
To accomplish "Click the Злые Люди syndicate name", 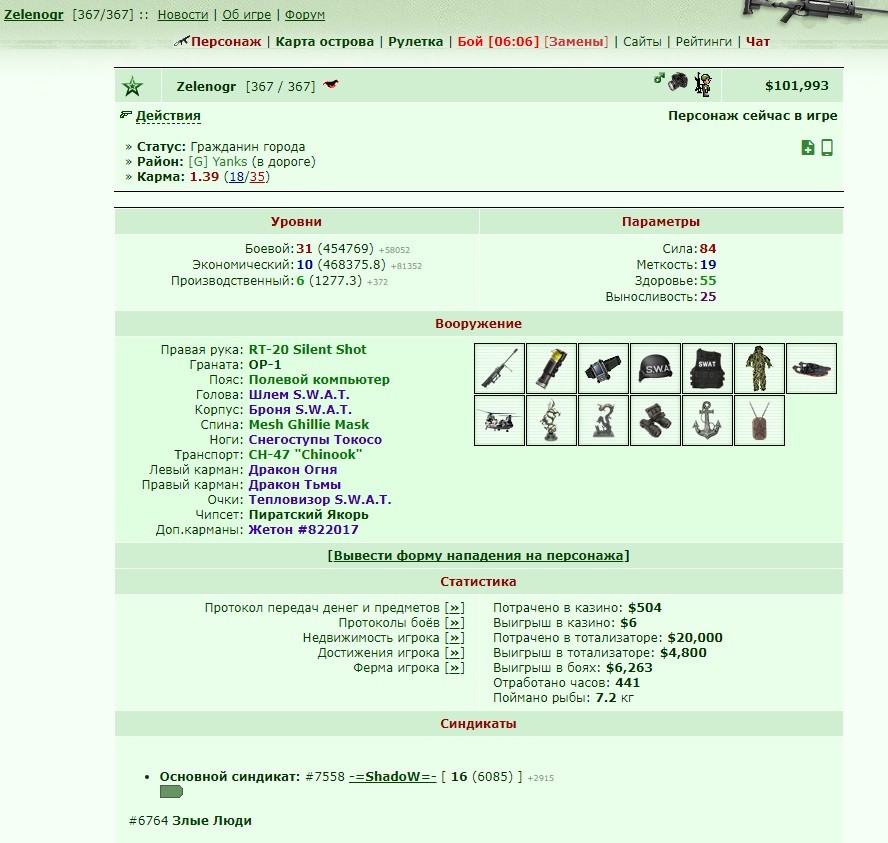I will click(x=212, y=820).
